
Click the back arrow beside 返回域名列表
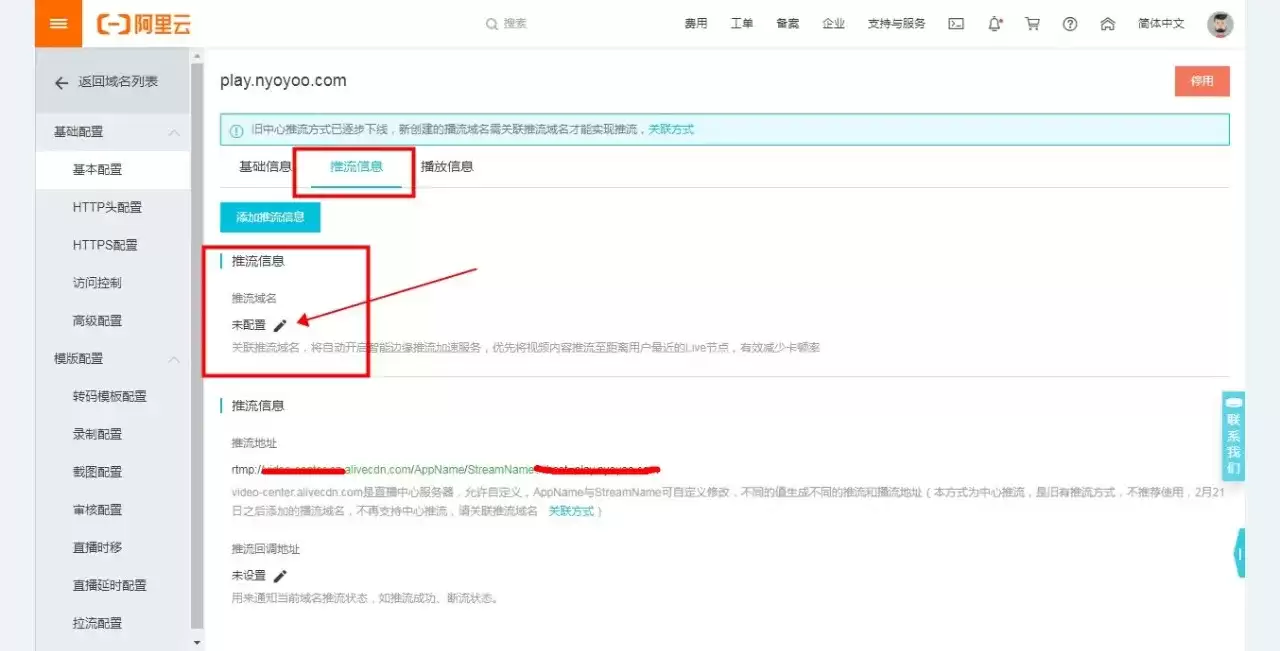(x=62, y=83)
